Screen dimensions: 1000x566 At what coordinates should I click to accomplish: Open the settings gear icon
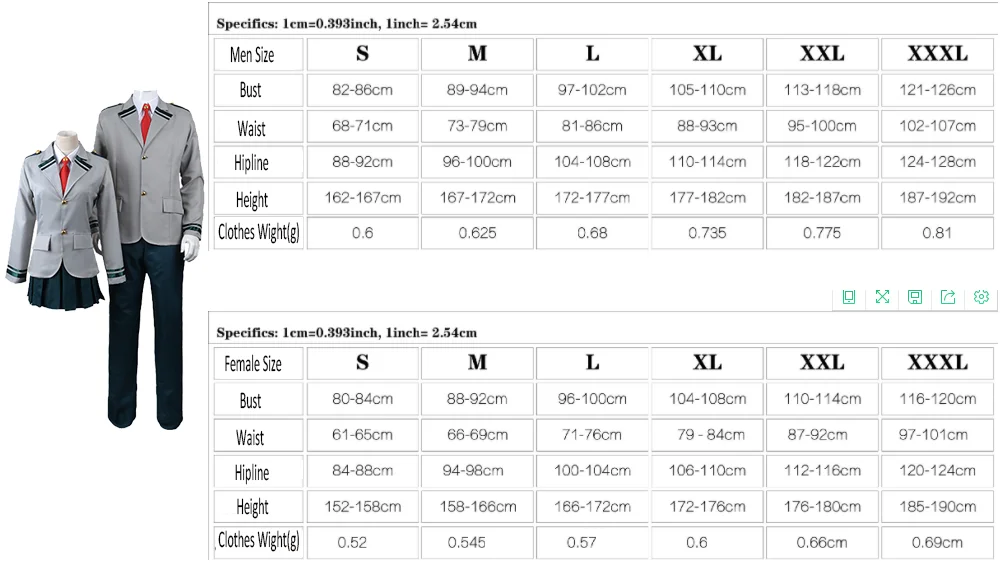(x=981, y=297)
